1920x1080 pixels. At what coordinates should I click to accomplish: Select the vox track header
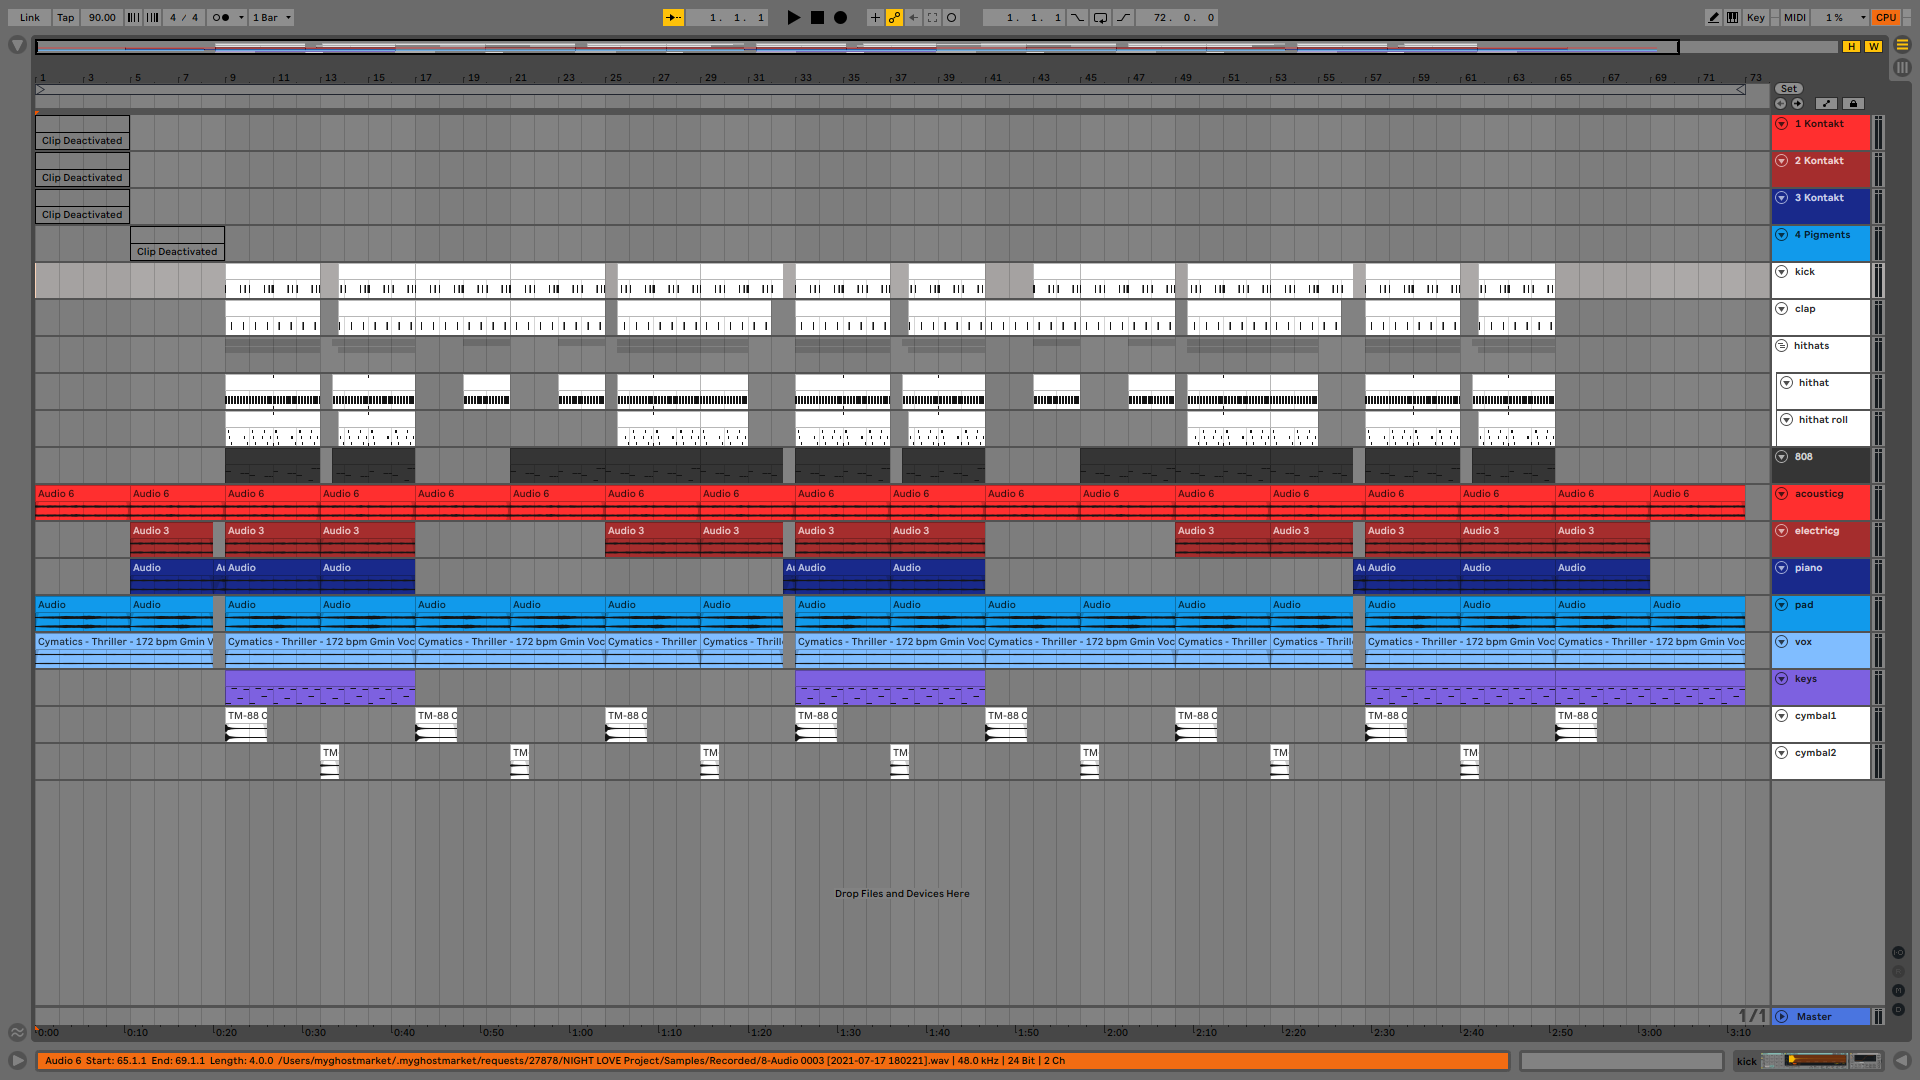1820,650
